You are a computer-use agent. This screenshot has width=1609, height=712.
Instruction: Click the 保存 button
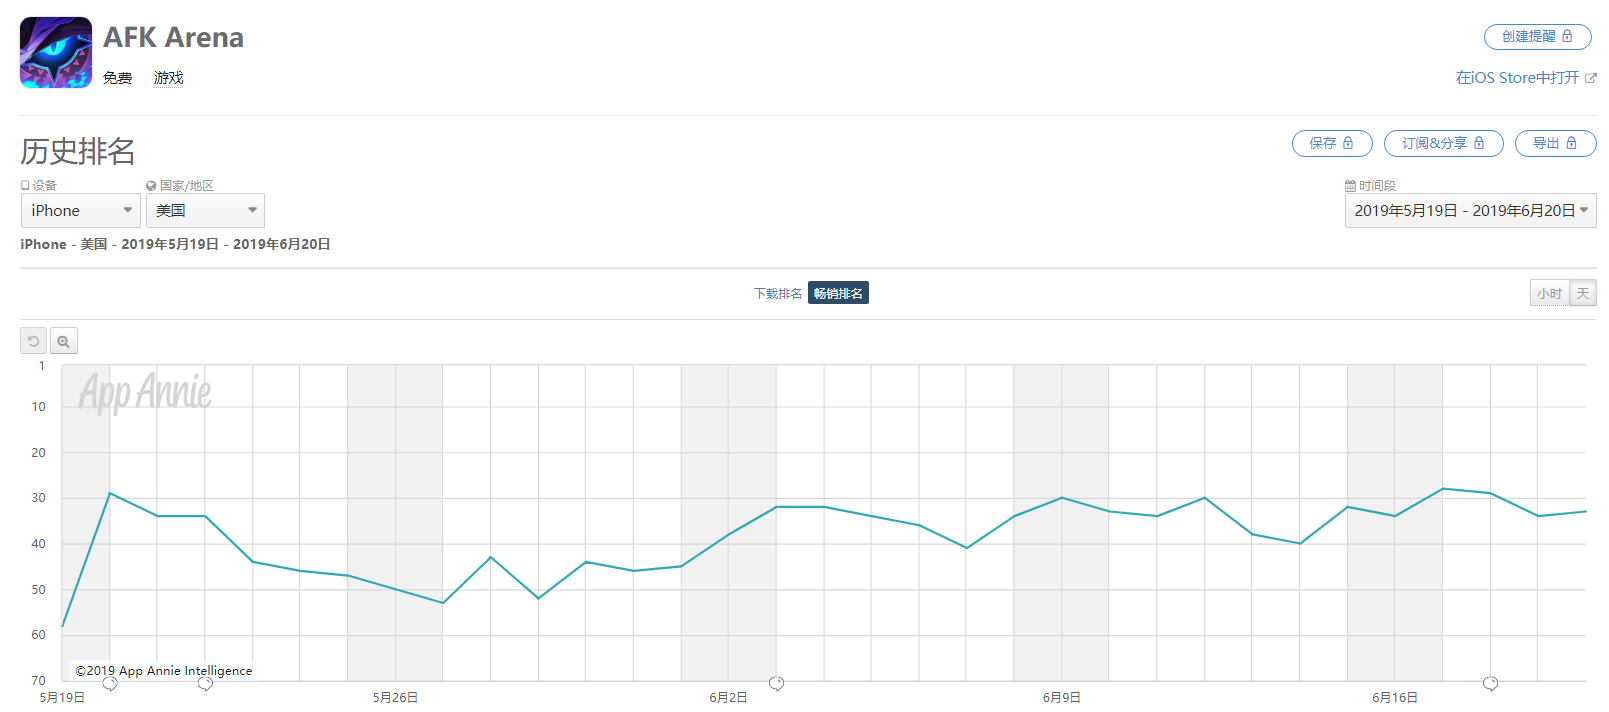pyautogui.click(x=1332, y=143)
